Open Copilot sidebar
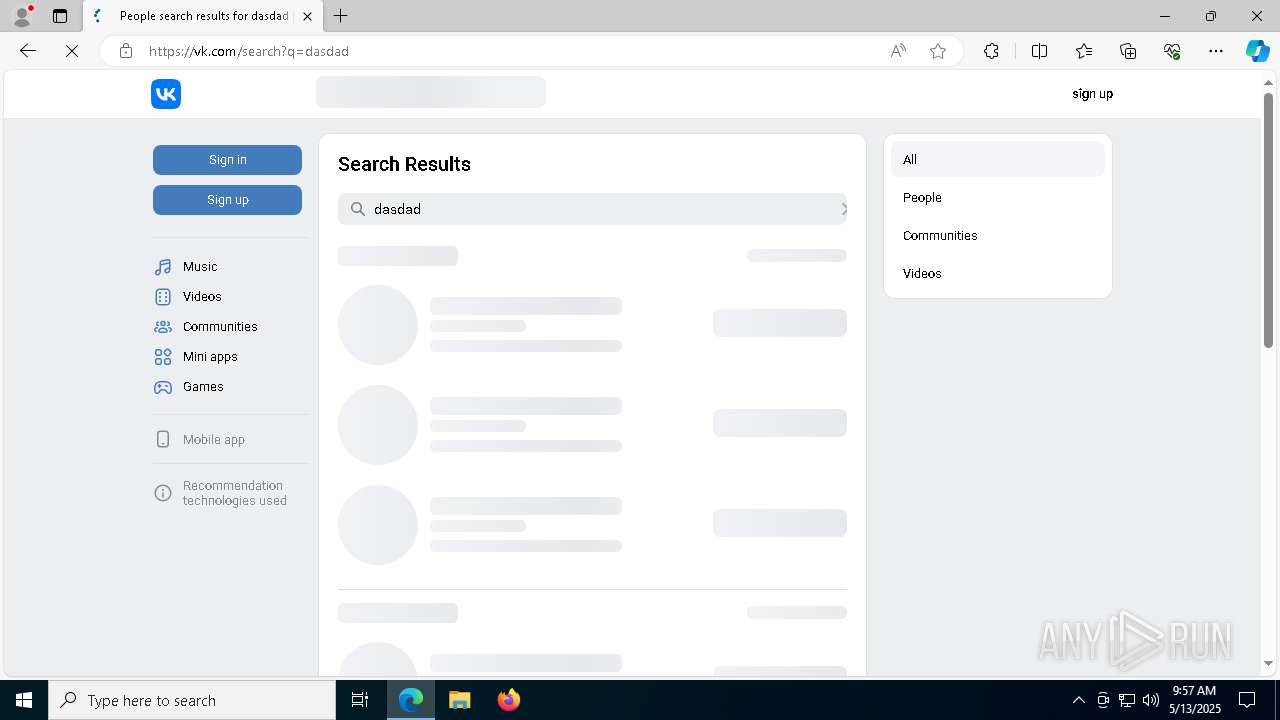 (x=1257, y=51)
